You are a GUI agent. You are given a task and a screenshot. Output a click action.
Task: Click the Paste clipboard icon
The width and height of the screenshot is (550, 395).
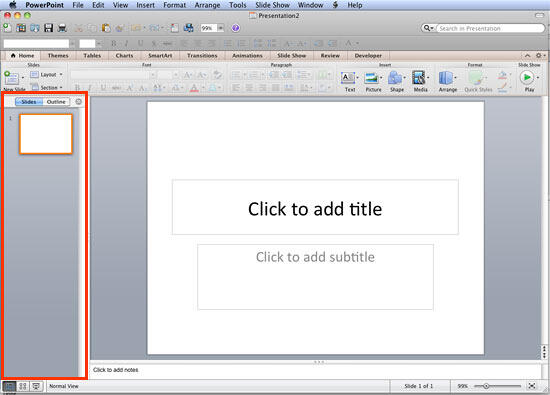point(106,28)
